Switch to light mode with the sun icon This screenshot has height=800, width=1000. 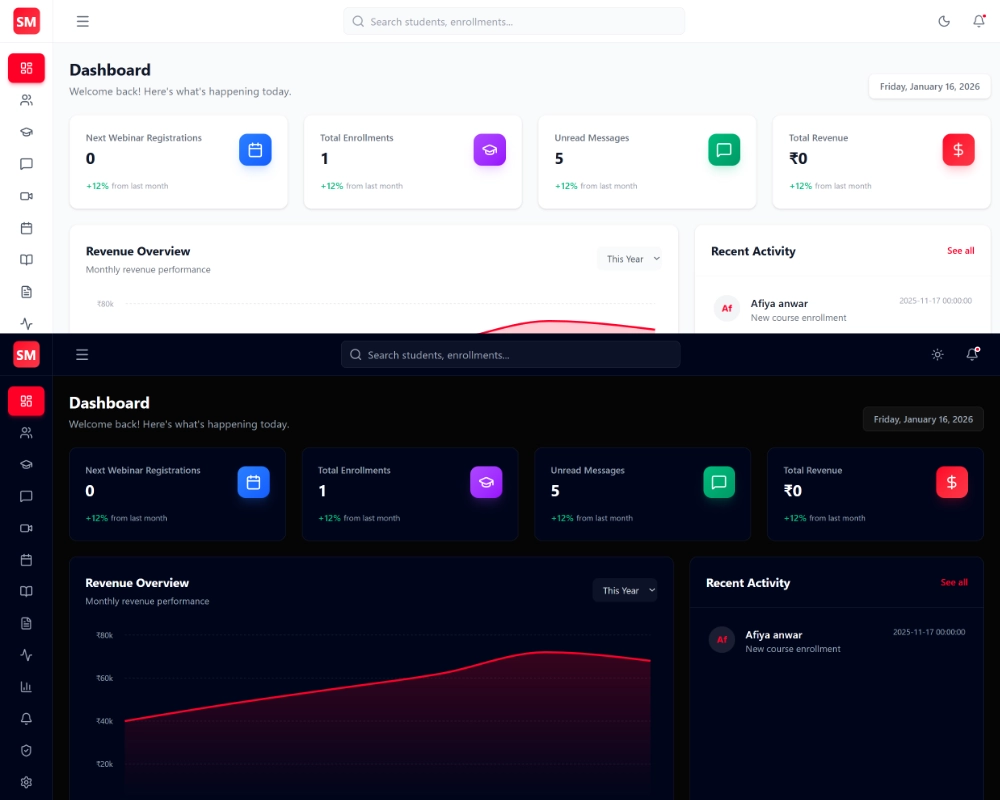click(938, 355)
